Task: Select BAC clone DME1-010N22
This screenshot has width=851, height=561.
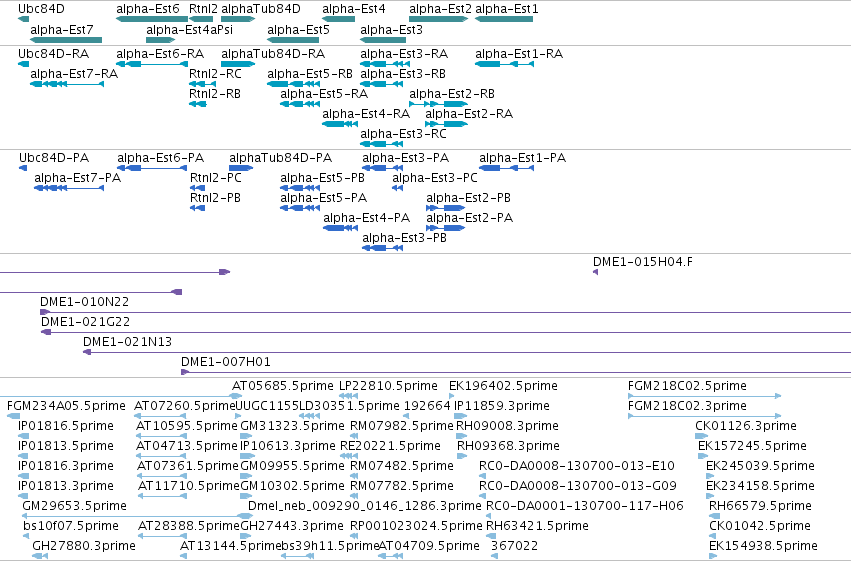Action: click(445, 312)
